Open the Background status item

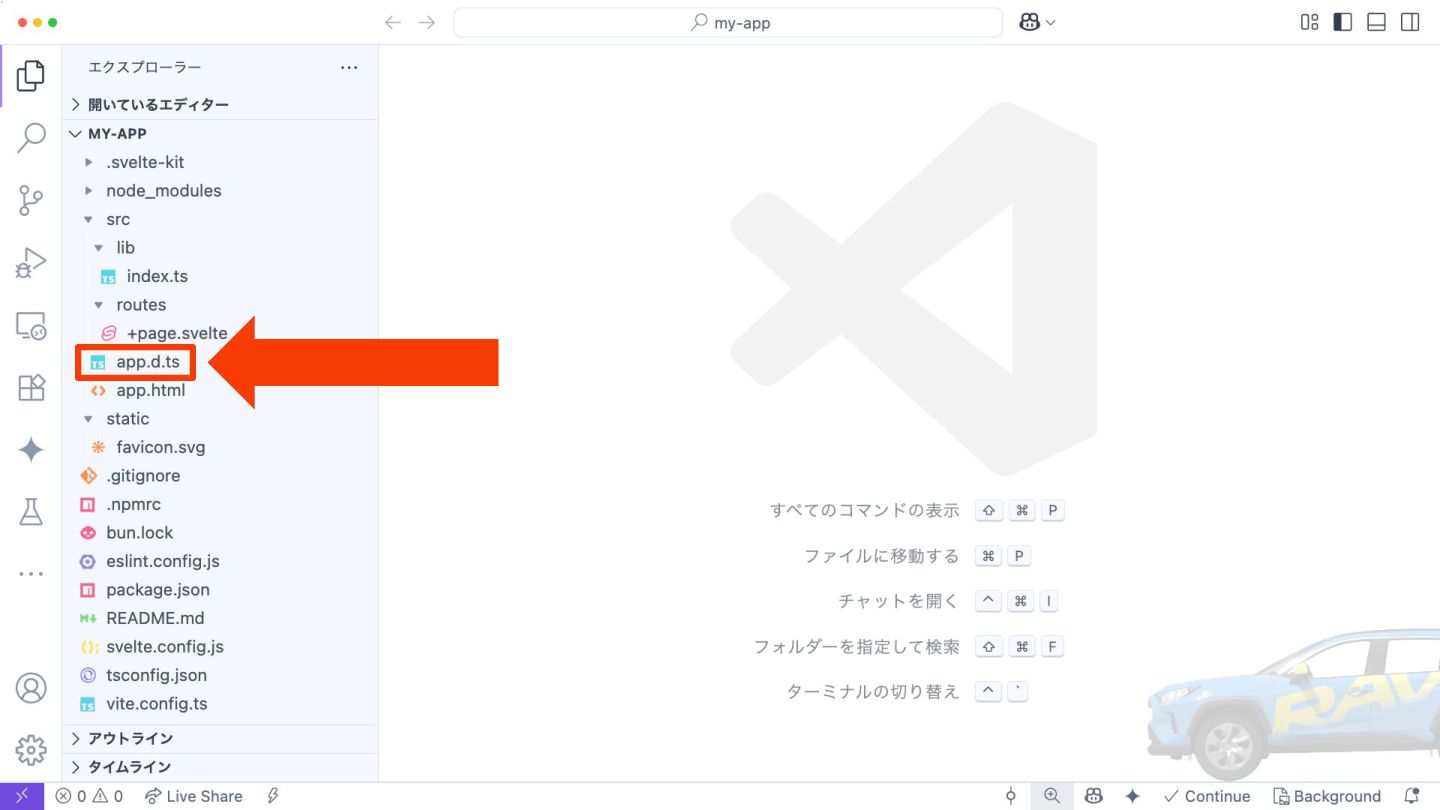point(1327,796)
